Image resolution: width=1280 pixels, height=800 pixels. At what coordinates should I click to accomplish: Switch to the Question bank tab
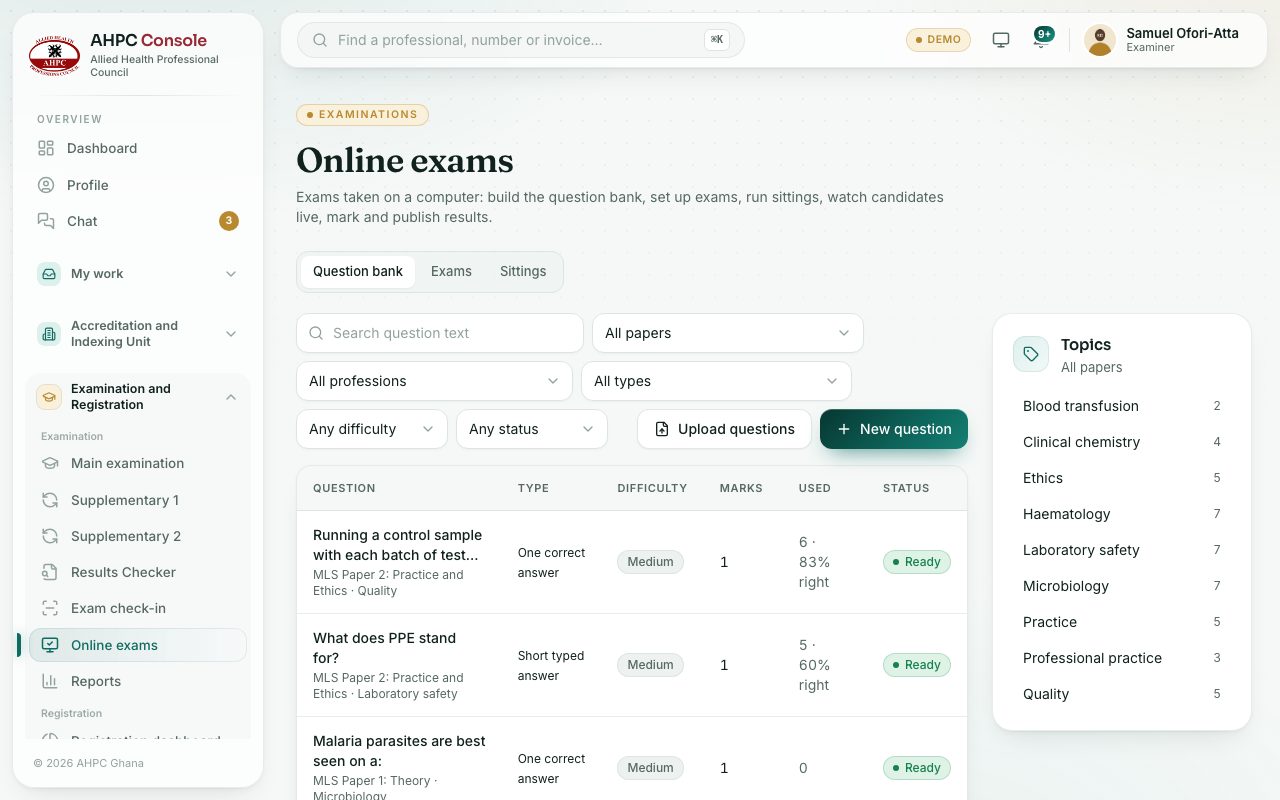point(358,272)
